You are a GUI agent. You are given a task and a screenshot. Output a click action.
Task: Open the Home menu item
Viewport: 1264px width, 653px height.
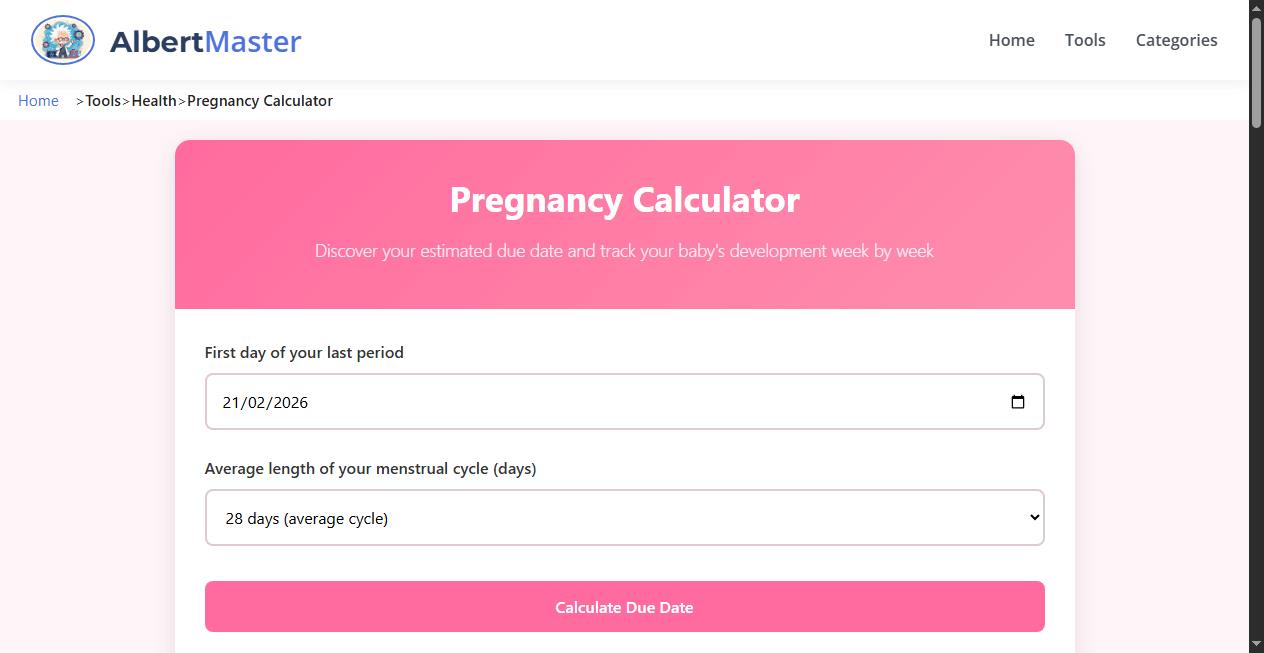tap(1011, 40)
